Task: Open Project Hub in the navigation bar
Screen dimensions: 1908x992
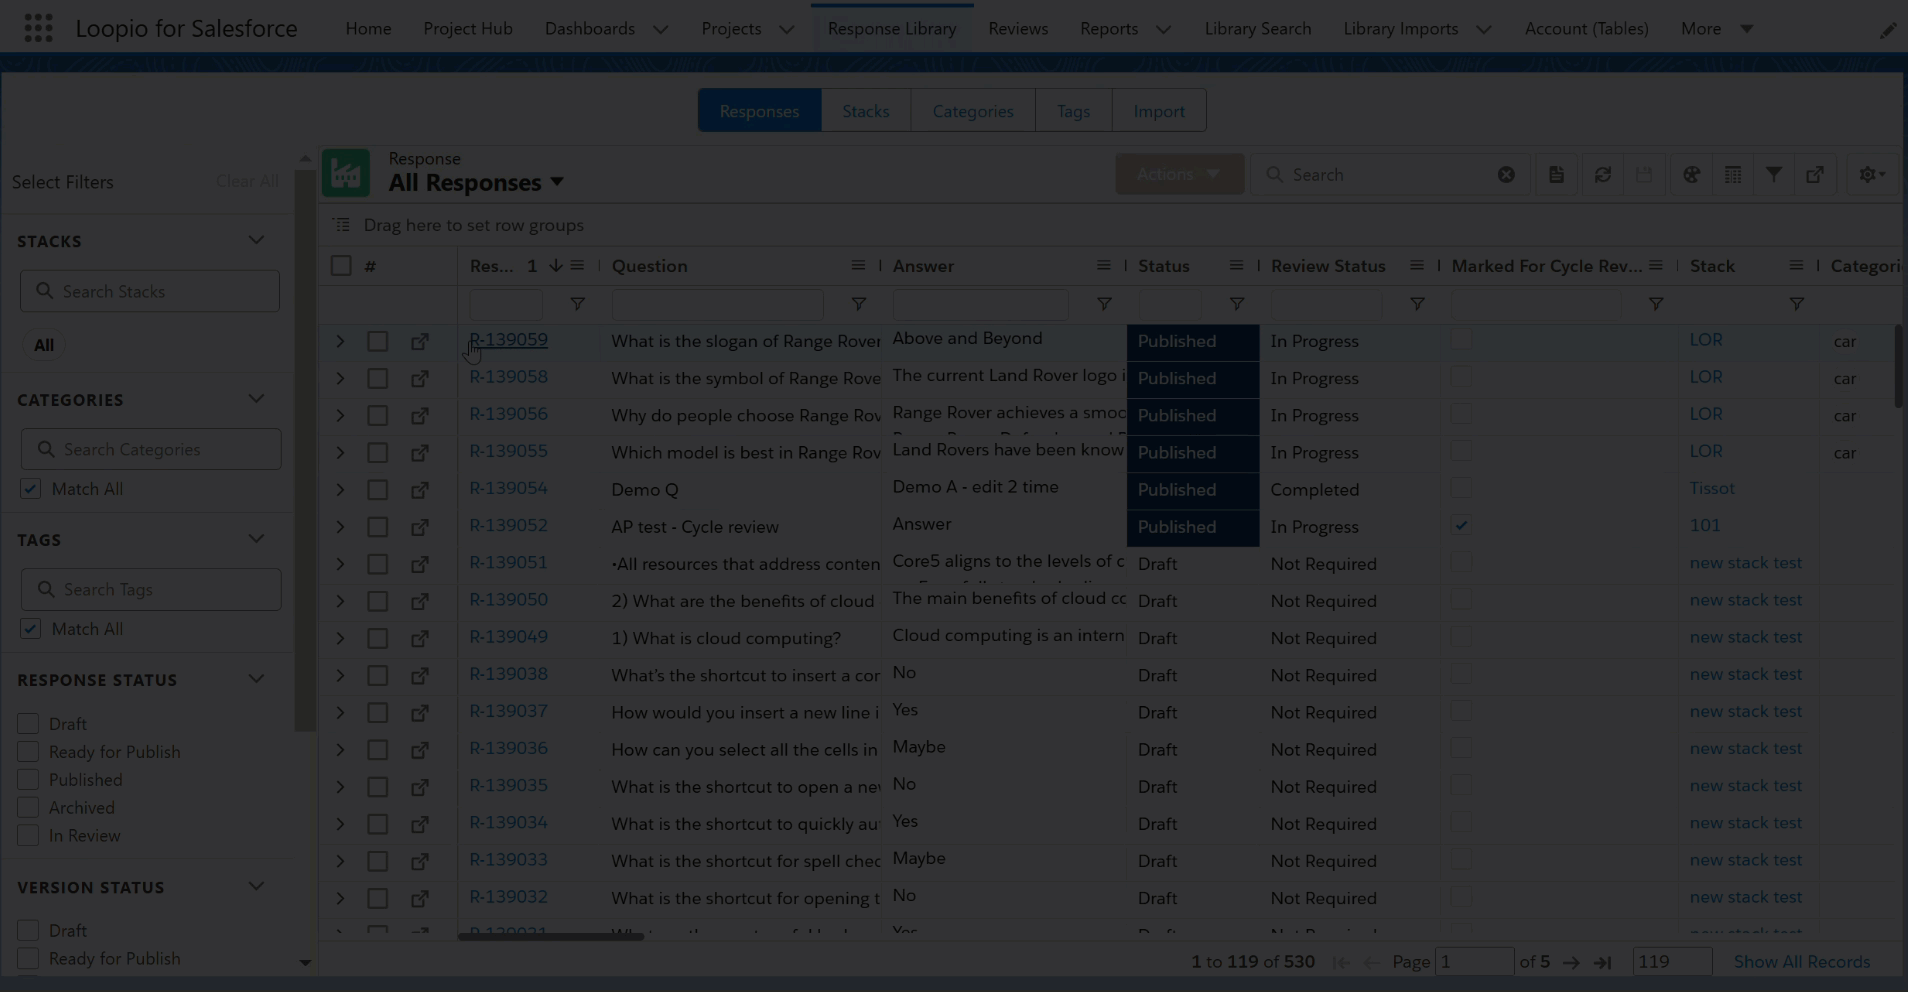Action: click(468, 28)
